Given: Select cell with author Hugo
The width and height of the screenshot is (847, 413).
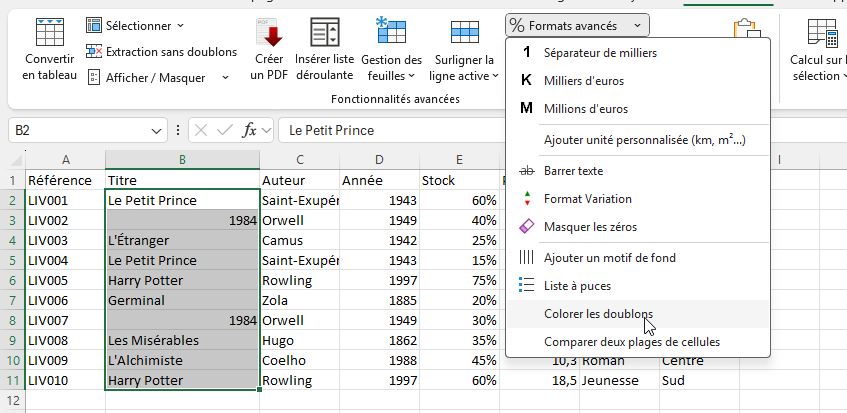Looking at the screenshot, I should [x=299, y=341].
